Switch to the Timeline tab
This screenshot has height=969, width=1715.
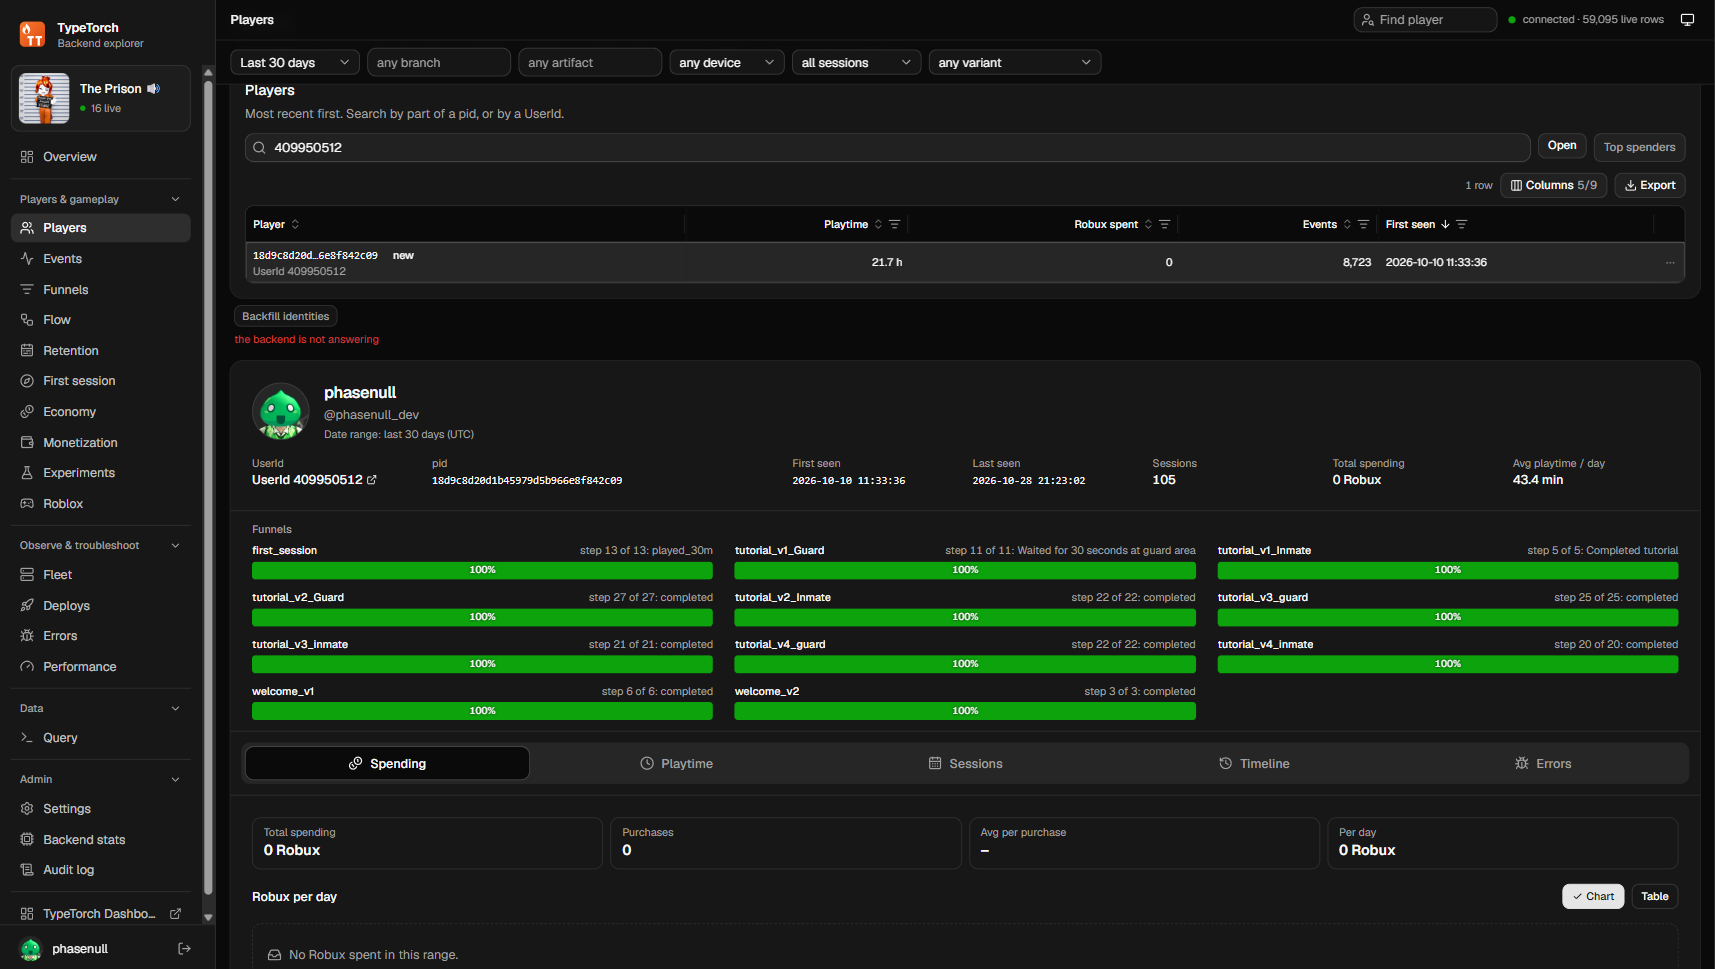tap(1254, 764)
